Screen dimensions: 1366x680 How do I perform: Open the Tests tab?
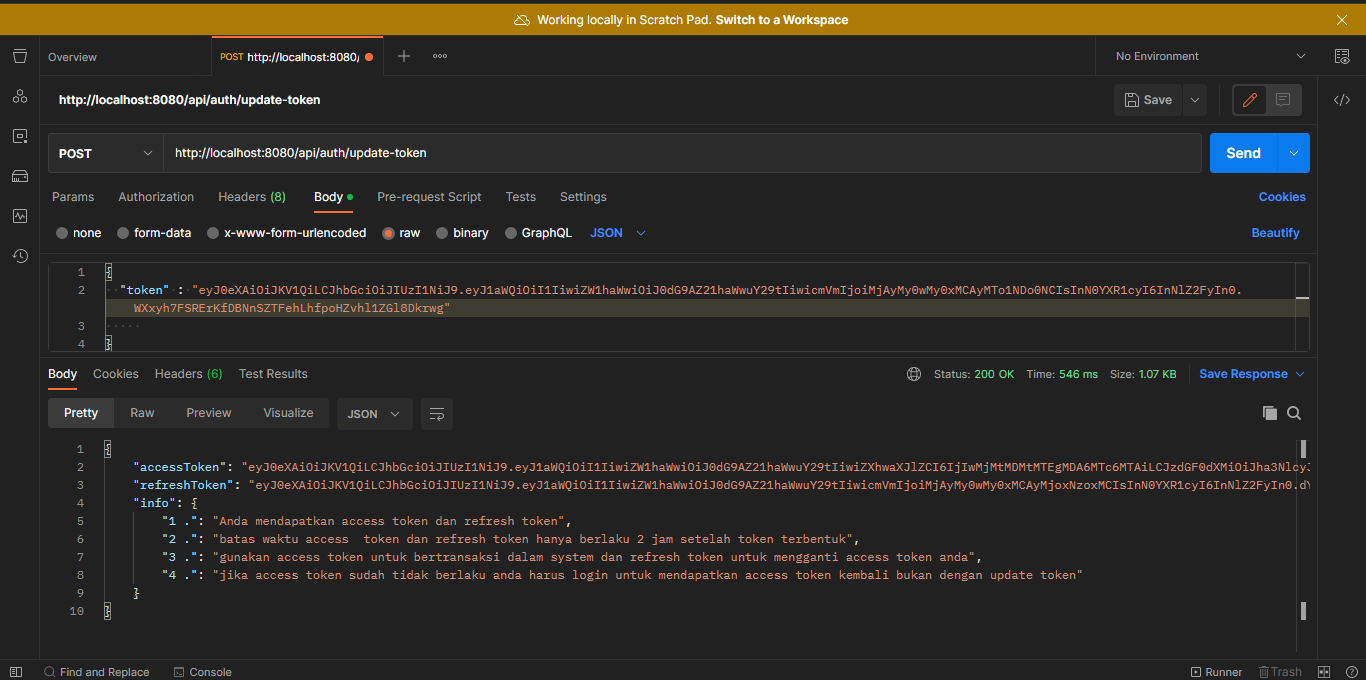(x=520, y=197)
